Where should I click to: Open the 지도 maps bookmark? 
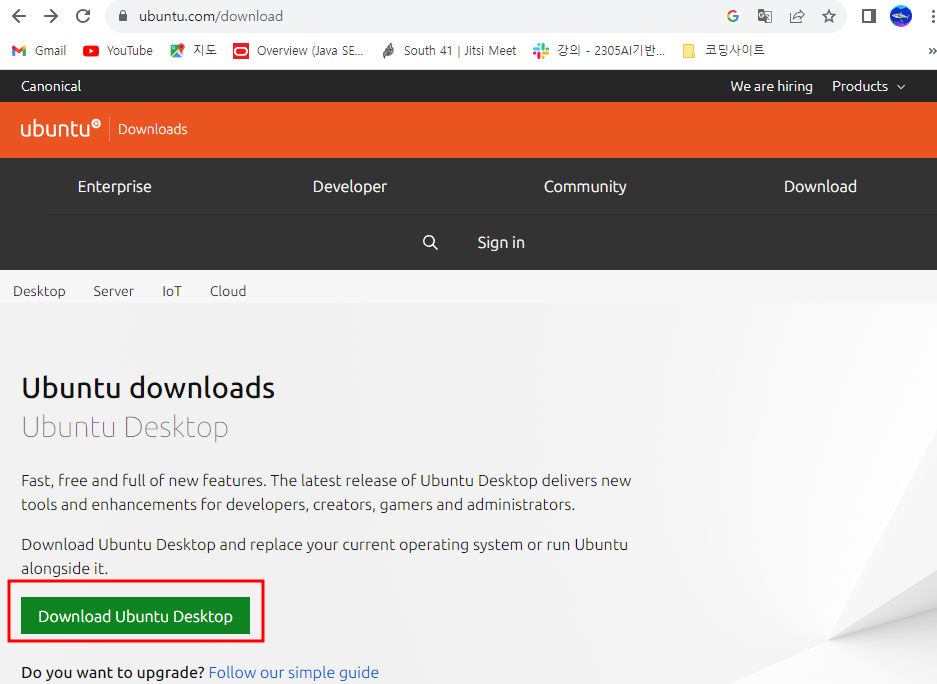[x=193, y=51]
